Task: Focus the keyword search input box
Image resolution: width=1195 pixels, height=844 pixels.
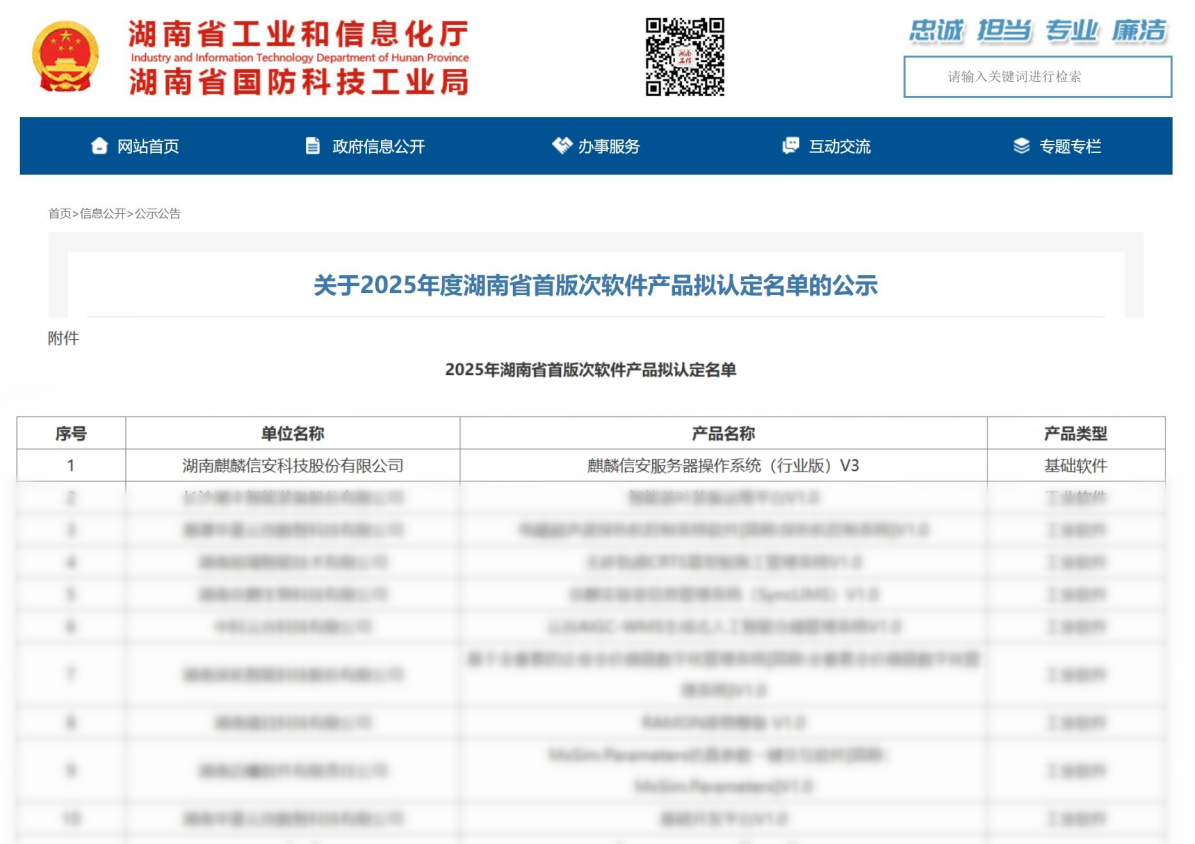Action: [1037, 77]
